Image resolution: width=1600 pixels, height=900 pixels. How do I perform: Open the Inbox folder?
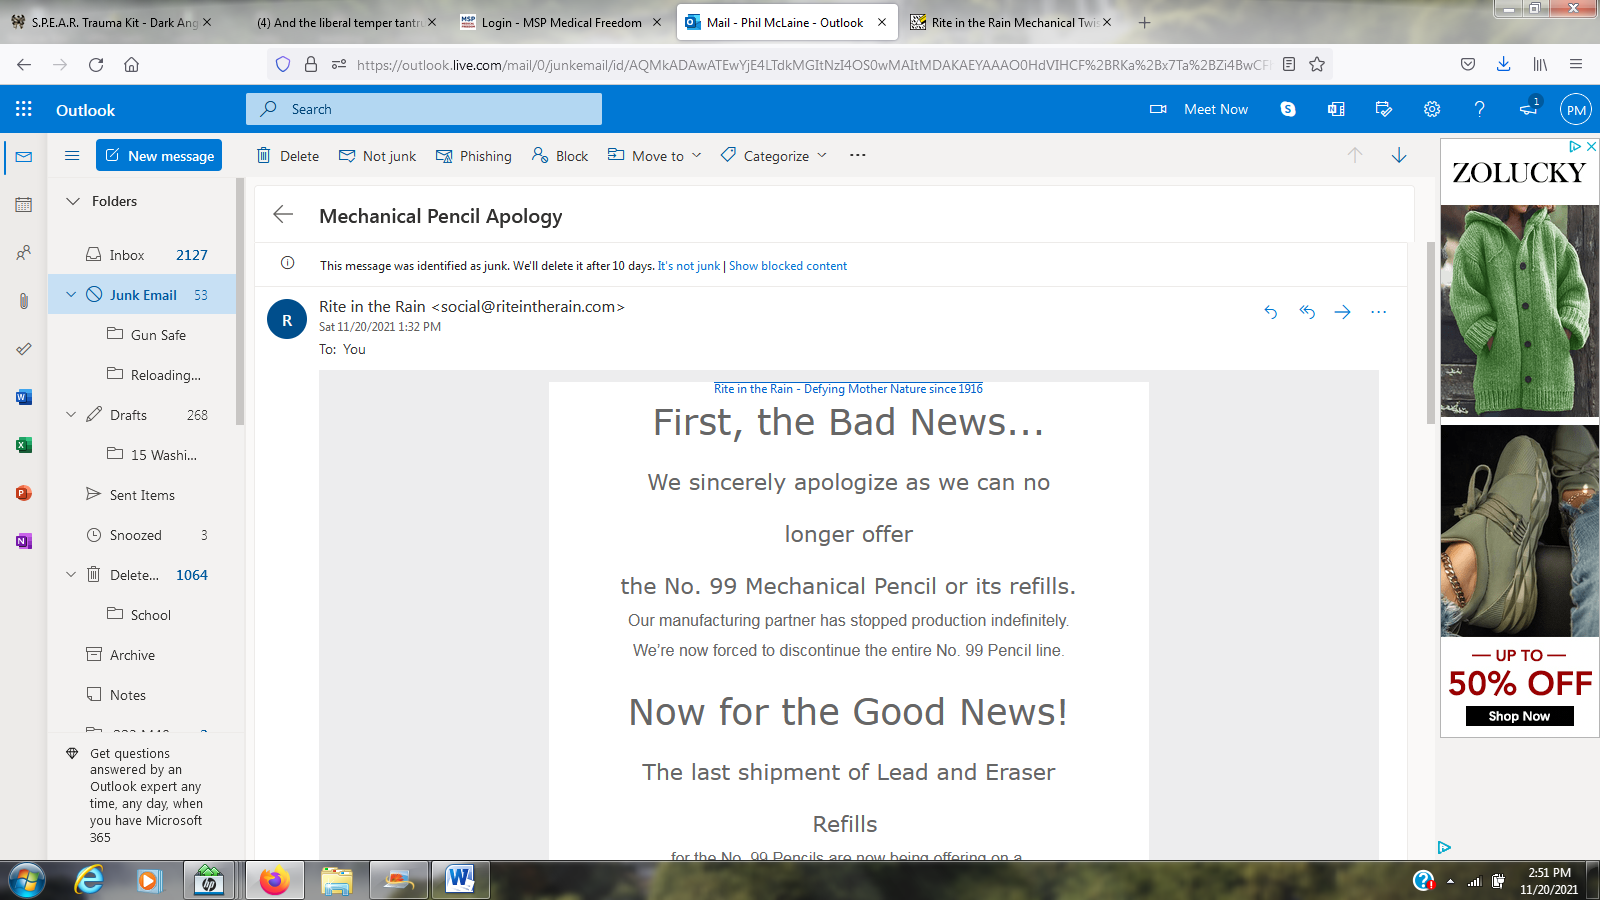[142, 255]
